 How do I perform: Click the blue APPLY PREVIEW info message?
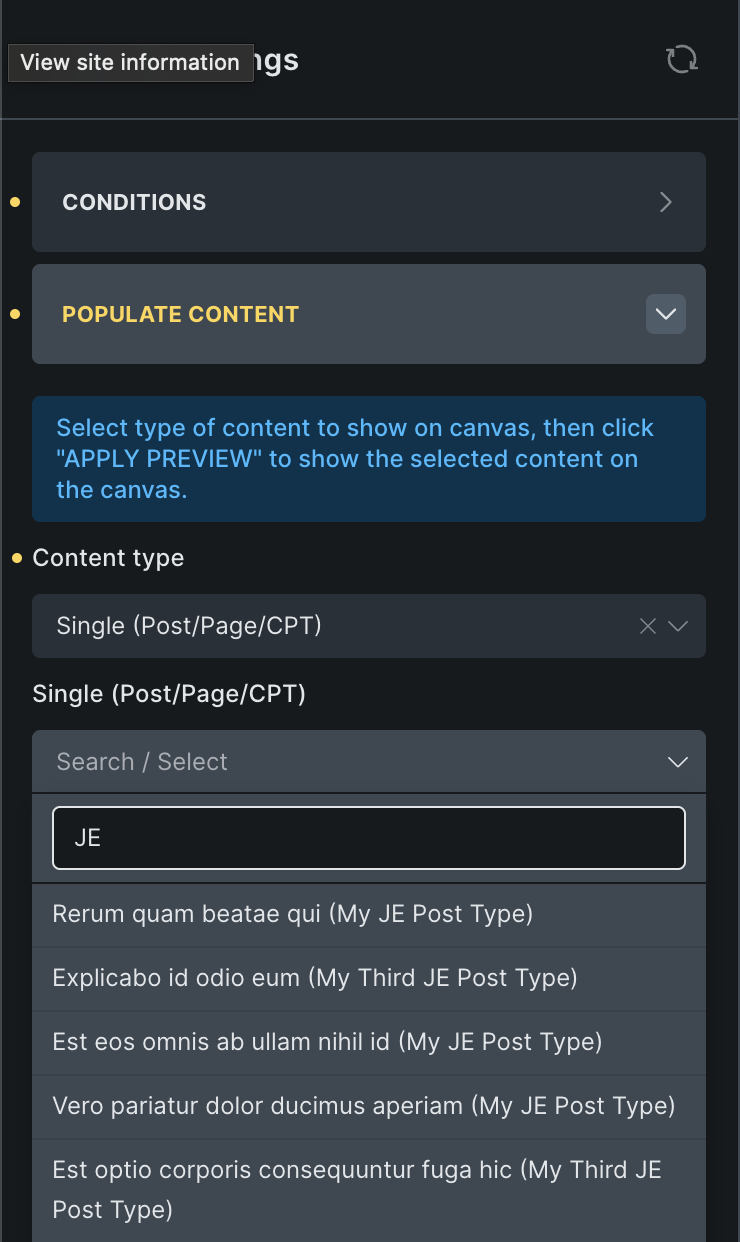tap(368, 459)
